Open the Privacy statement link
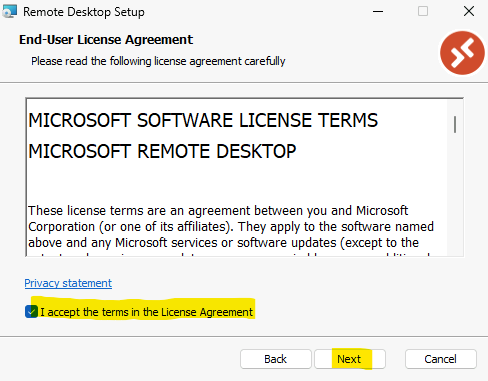 tap(68, 283)
